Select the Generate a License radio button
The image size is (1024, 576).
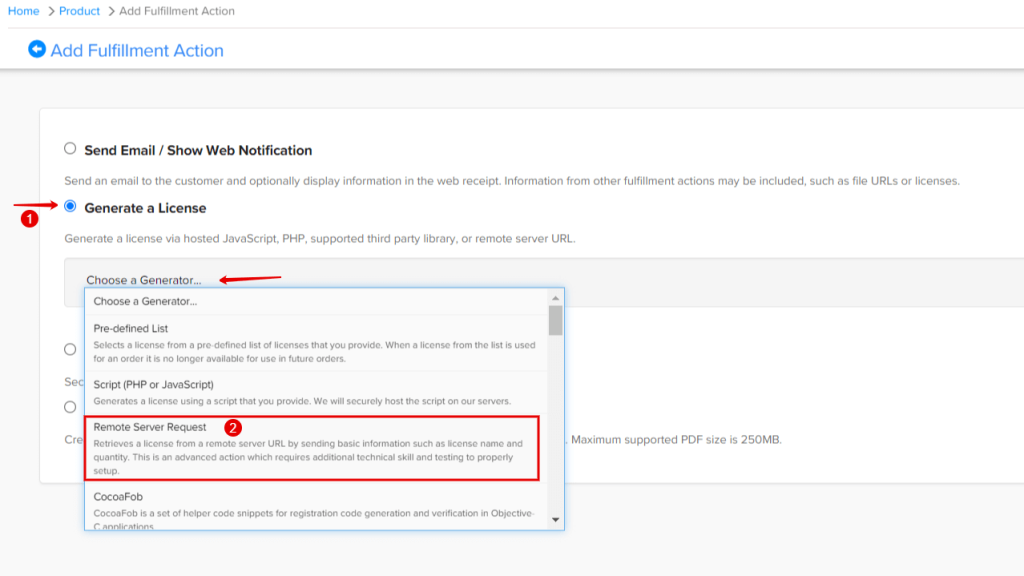coord(70,207)
